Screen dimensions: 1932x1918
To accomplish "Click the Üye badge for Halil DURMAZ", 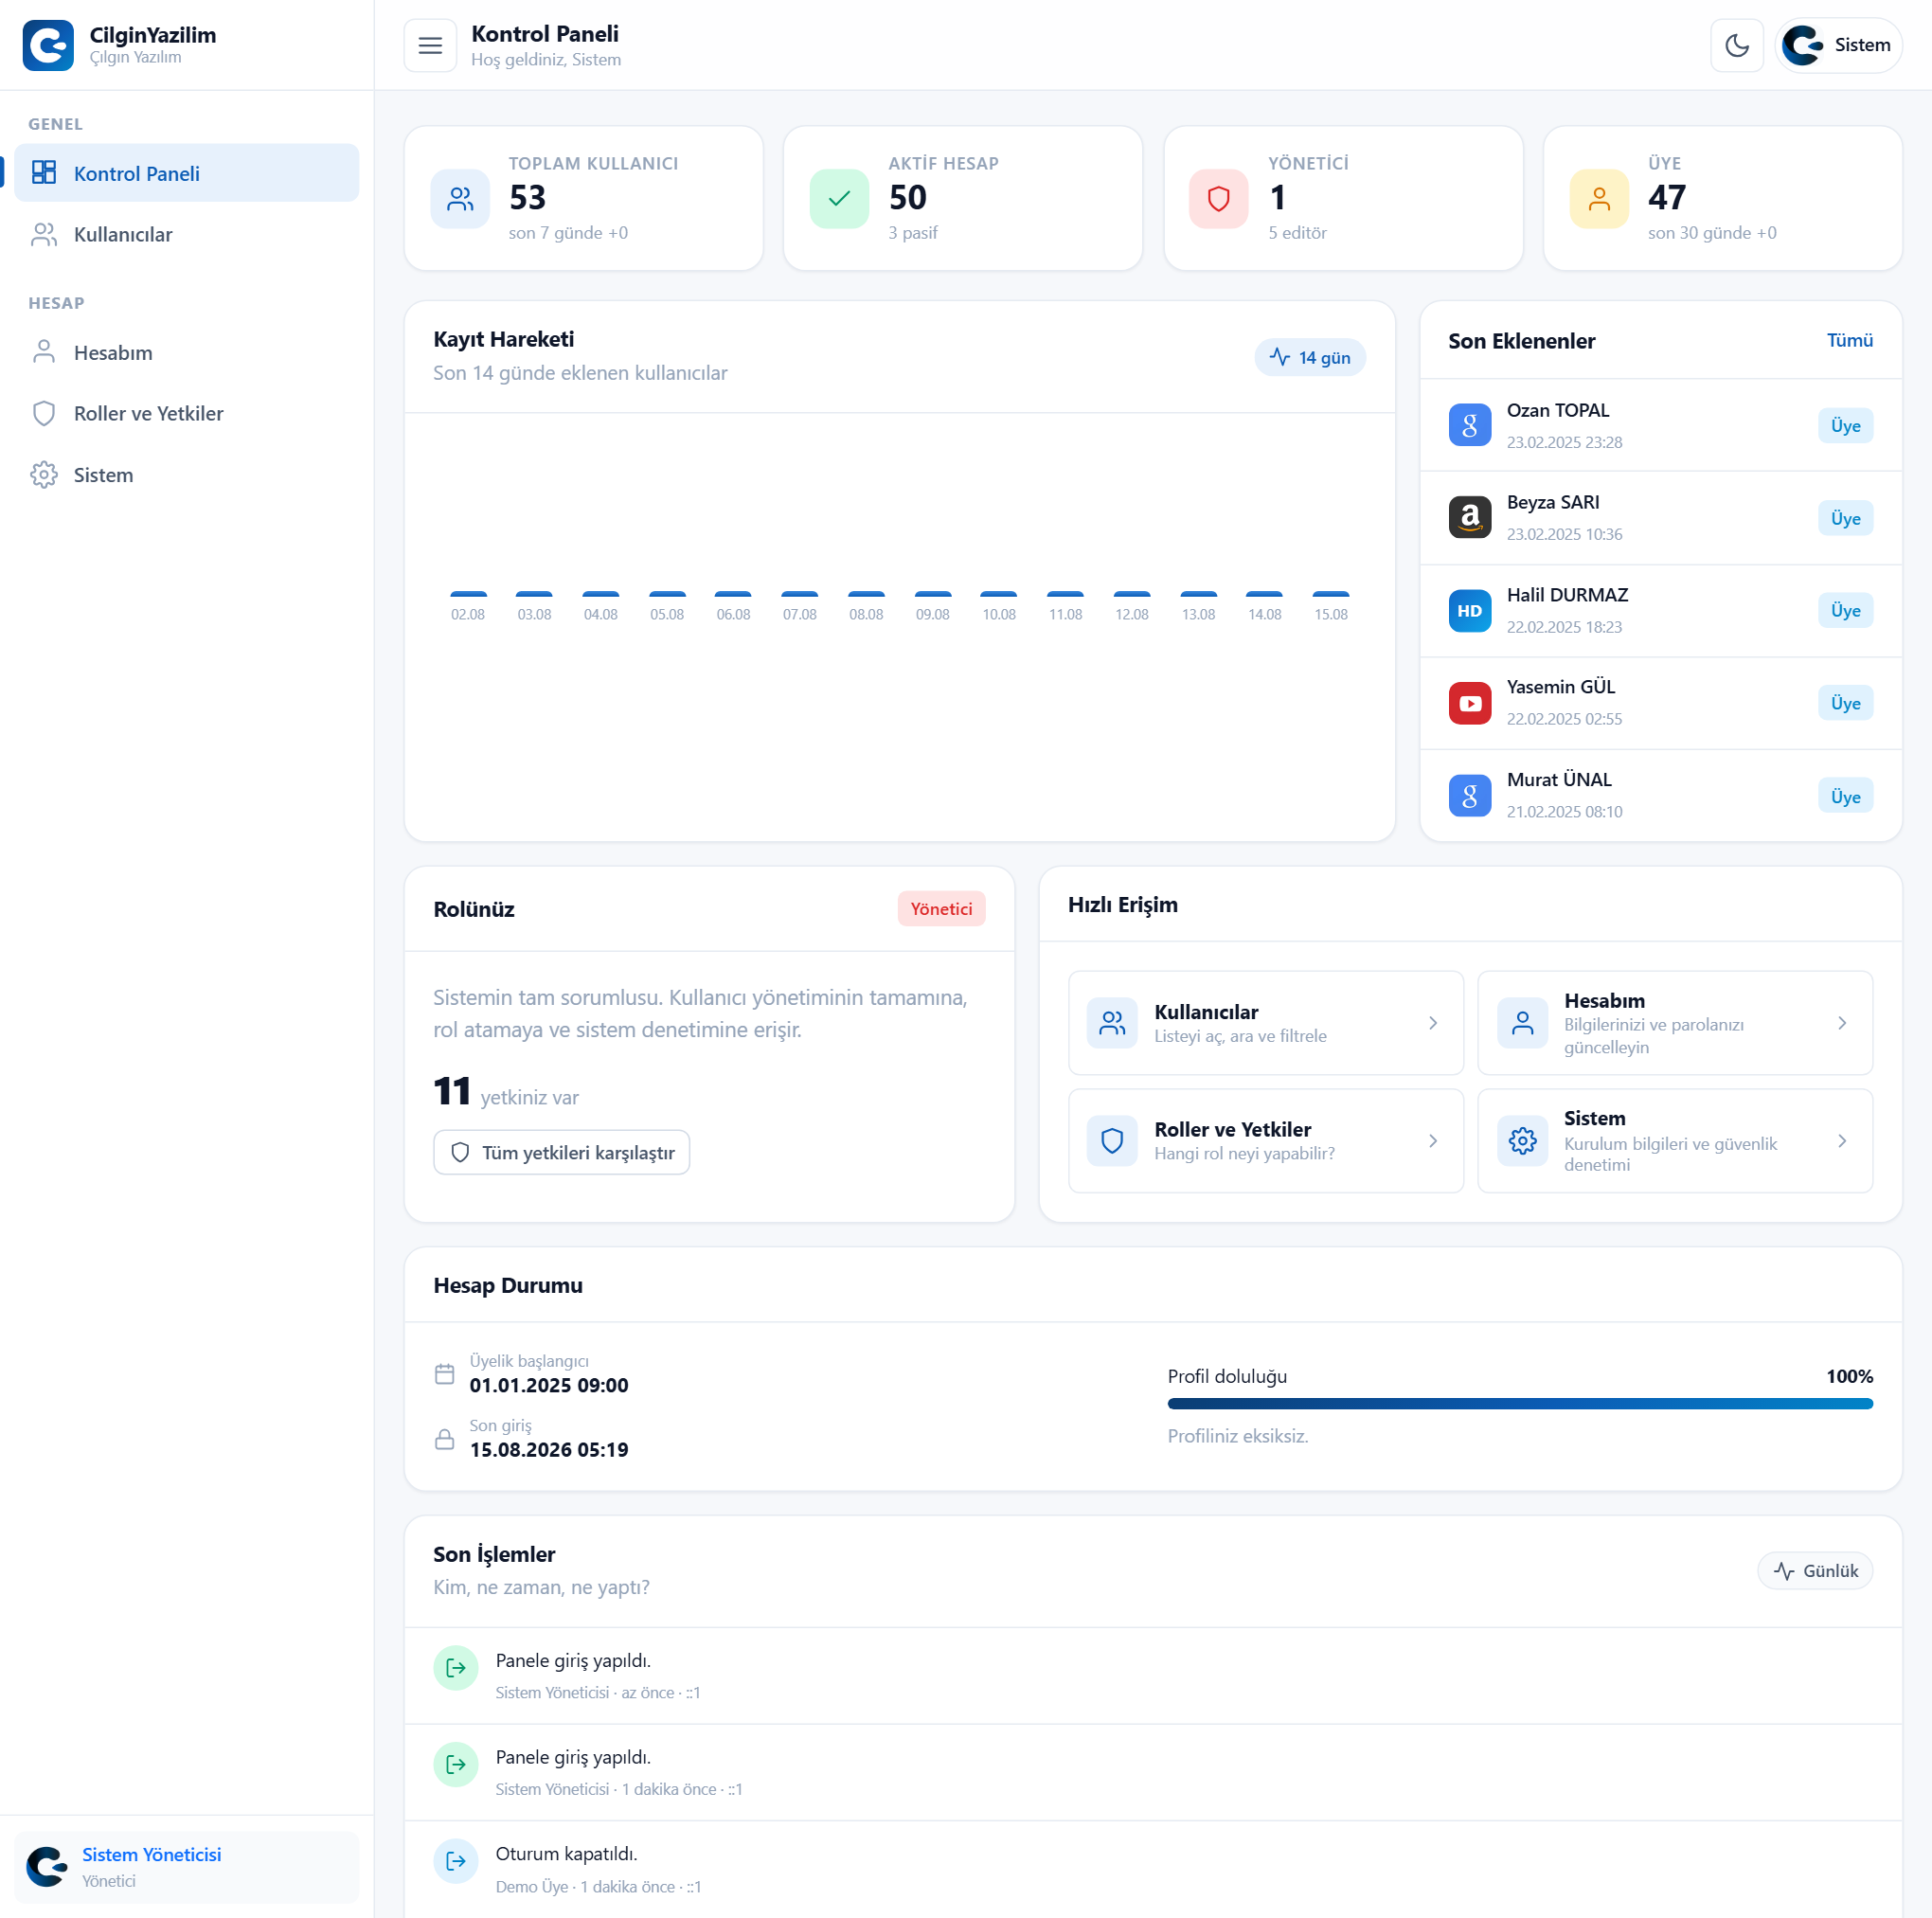I will point(1845,610).
